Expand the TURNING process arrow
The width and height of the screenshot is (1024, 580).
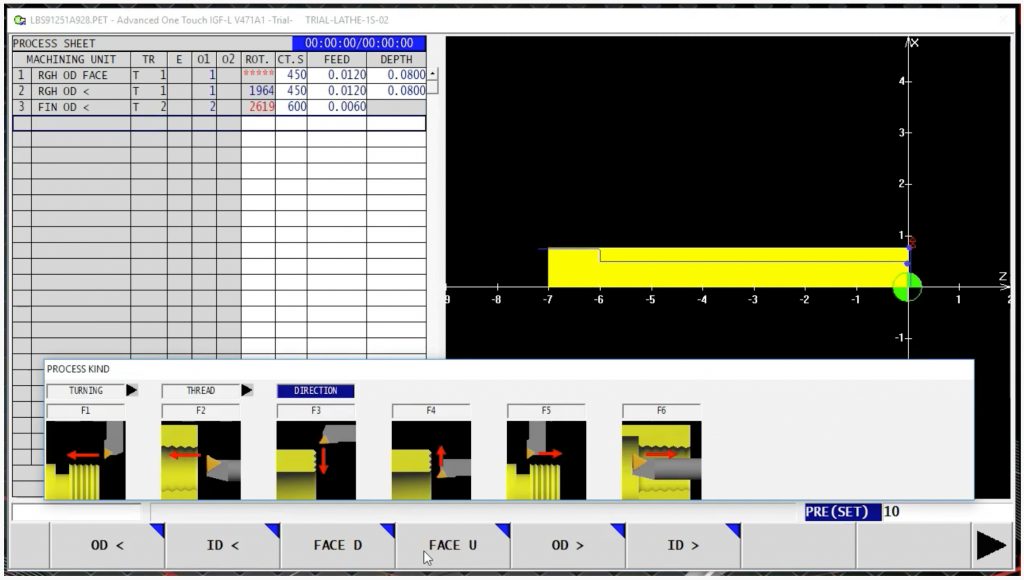[132, 390]
